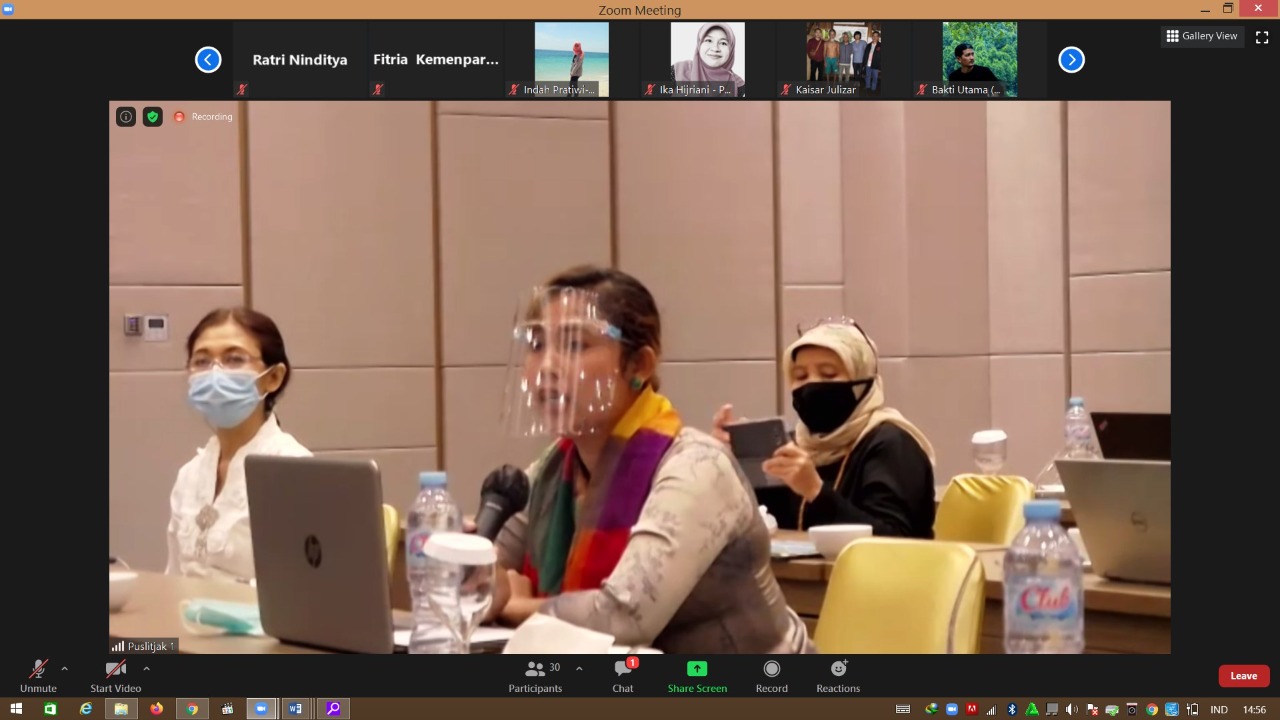Open Microsoft Word from the taskbar

point(296,709)
